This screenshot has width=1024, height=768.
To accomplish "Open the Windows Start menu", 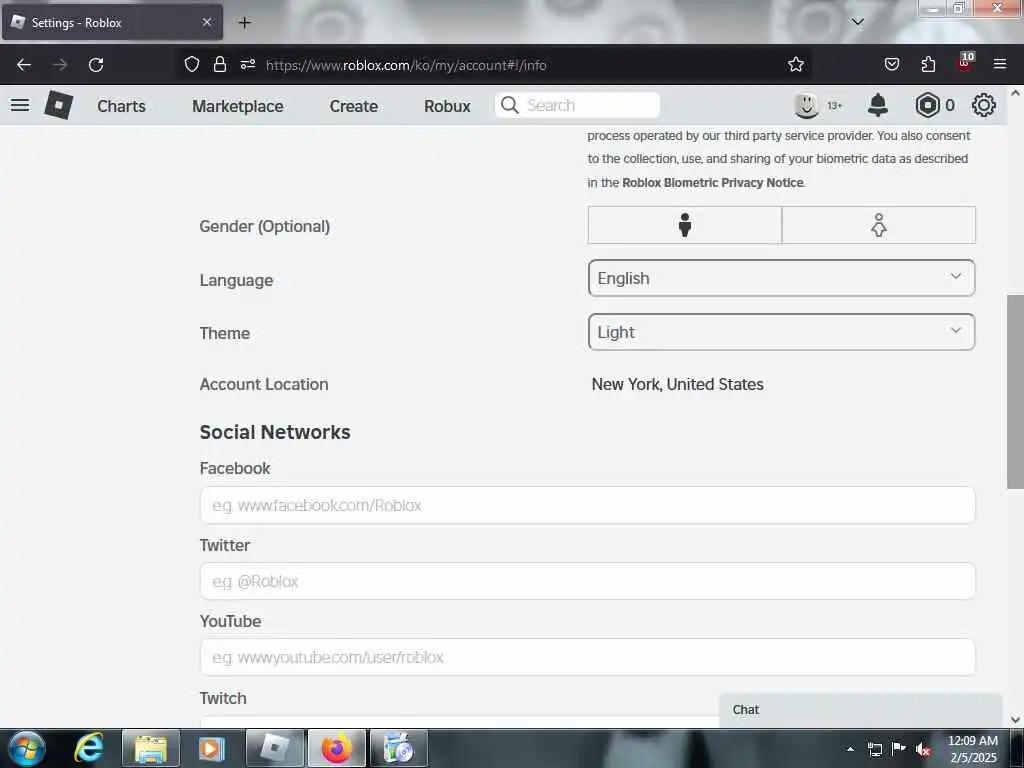I will coord(26,748).
